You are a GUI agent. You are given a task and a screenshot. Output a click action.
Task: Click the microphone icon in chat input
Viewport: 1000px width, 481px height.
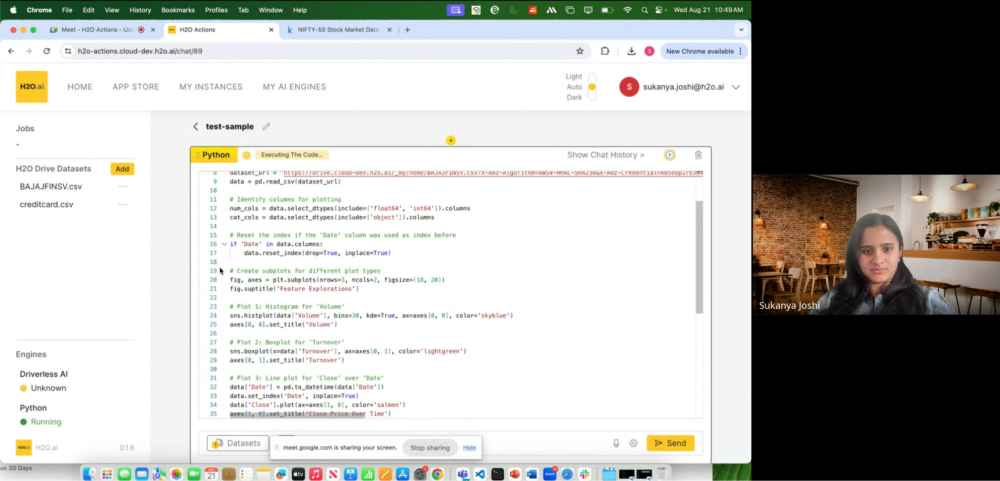(x=616, y=443)
